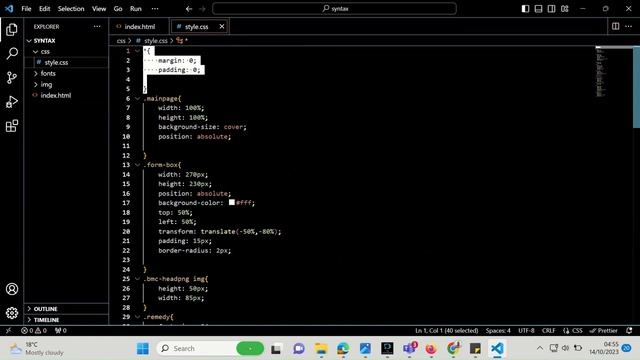
Task: Toggle the primary side bar layout icon
Action: [x=525, y=9]
